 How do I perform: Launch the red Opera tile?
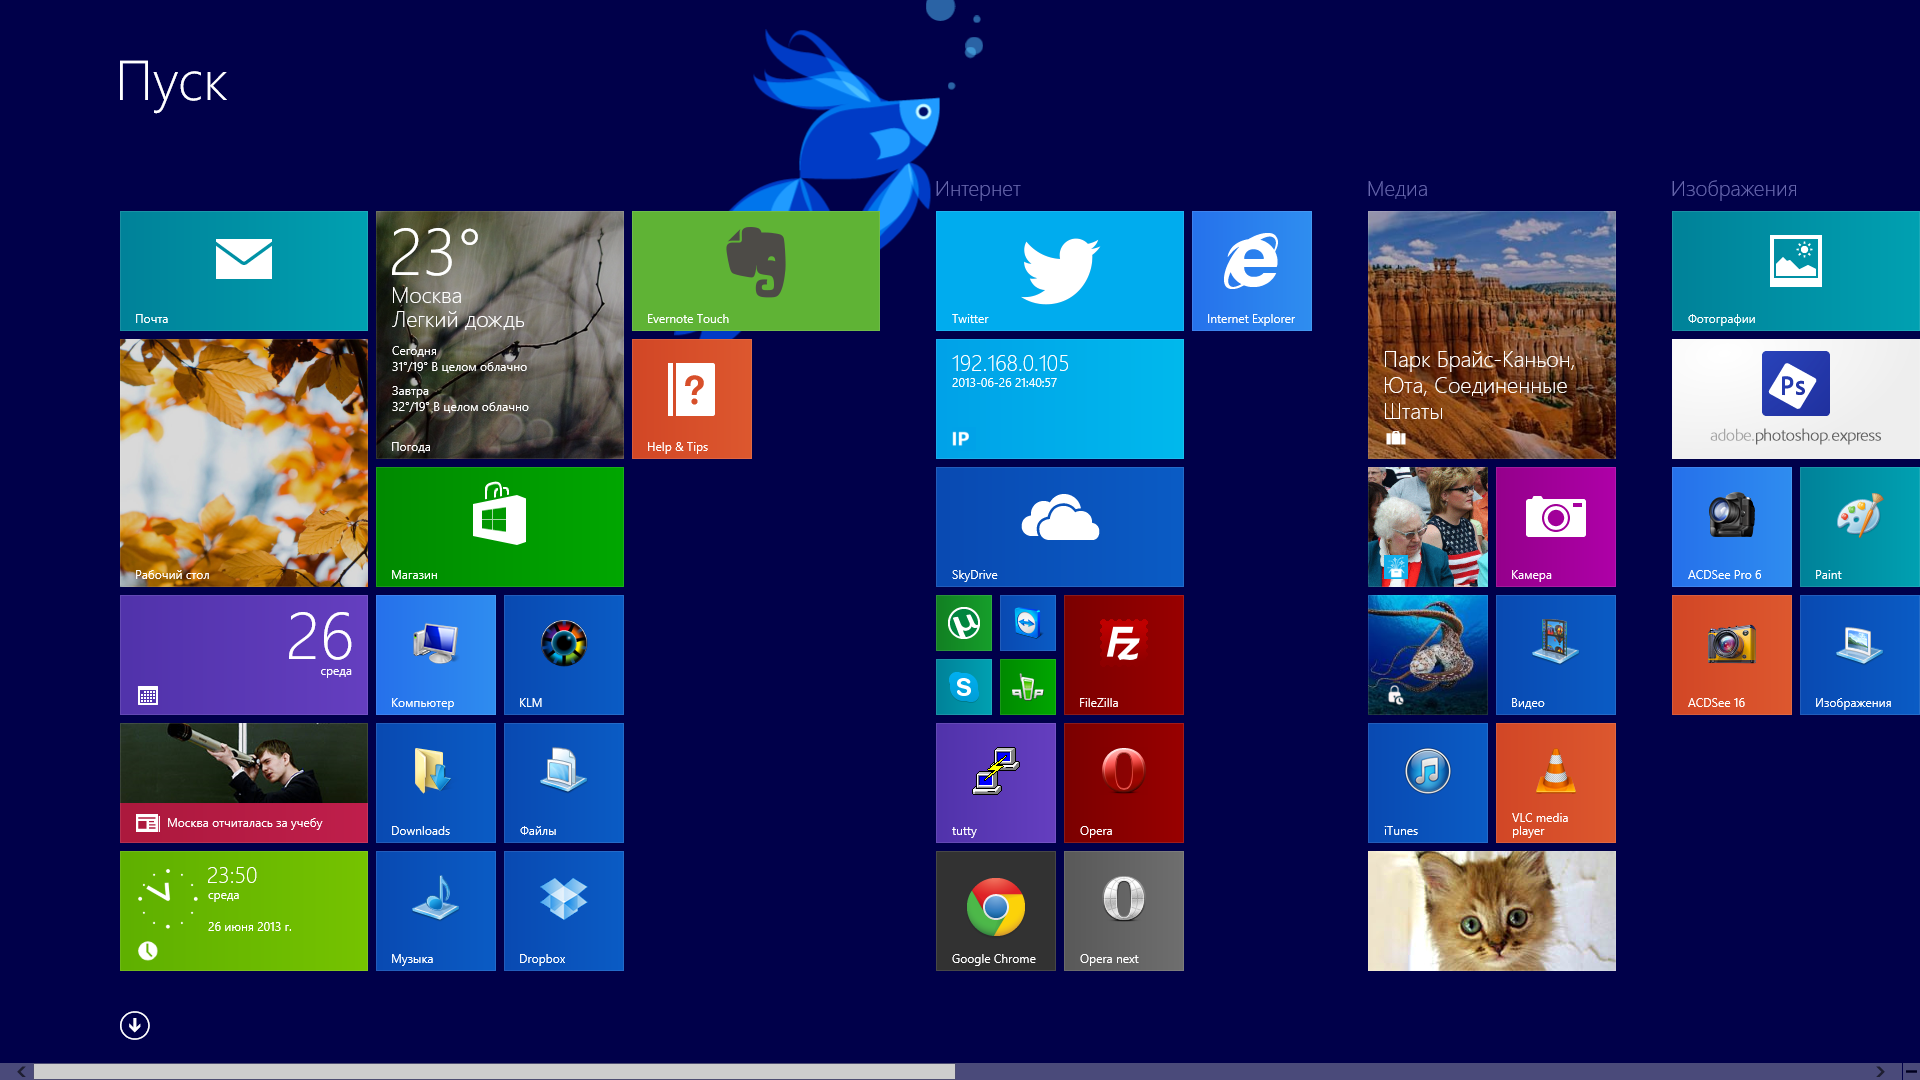[x=1124, y=783]
